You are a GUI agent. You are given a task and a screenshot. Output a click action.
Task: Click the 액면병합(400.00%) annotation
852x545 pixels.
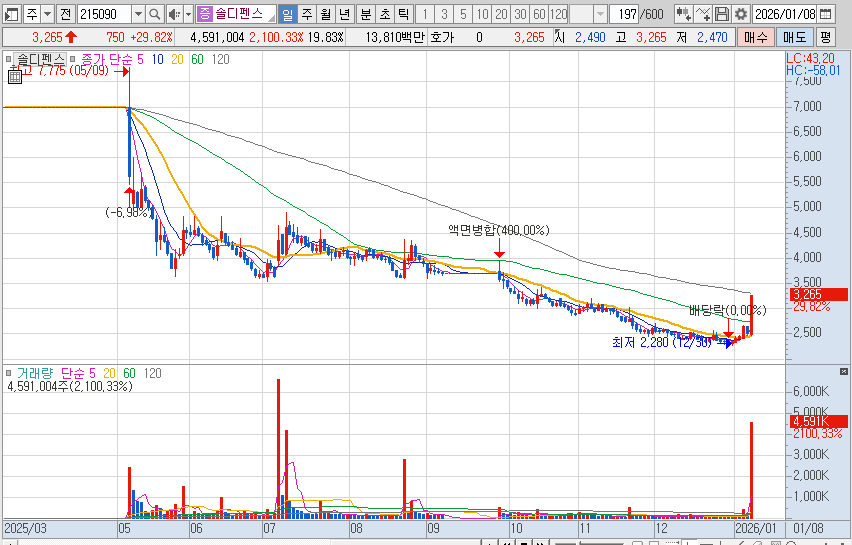click(x=499, y=230)
